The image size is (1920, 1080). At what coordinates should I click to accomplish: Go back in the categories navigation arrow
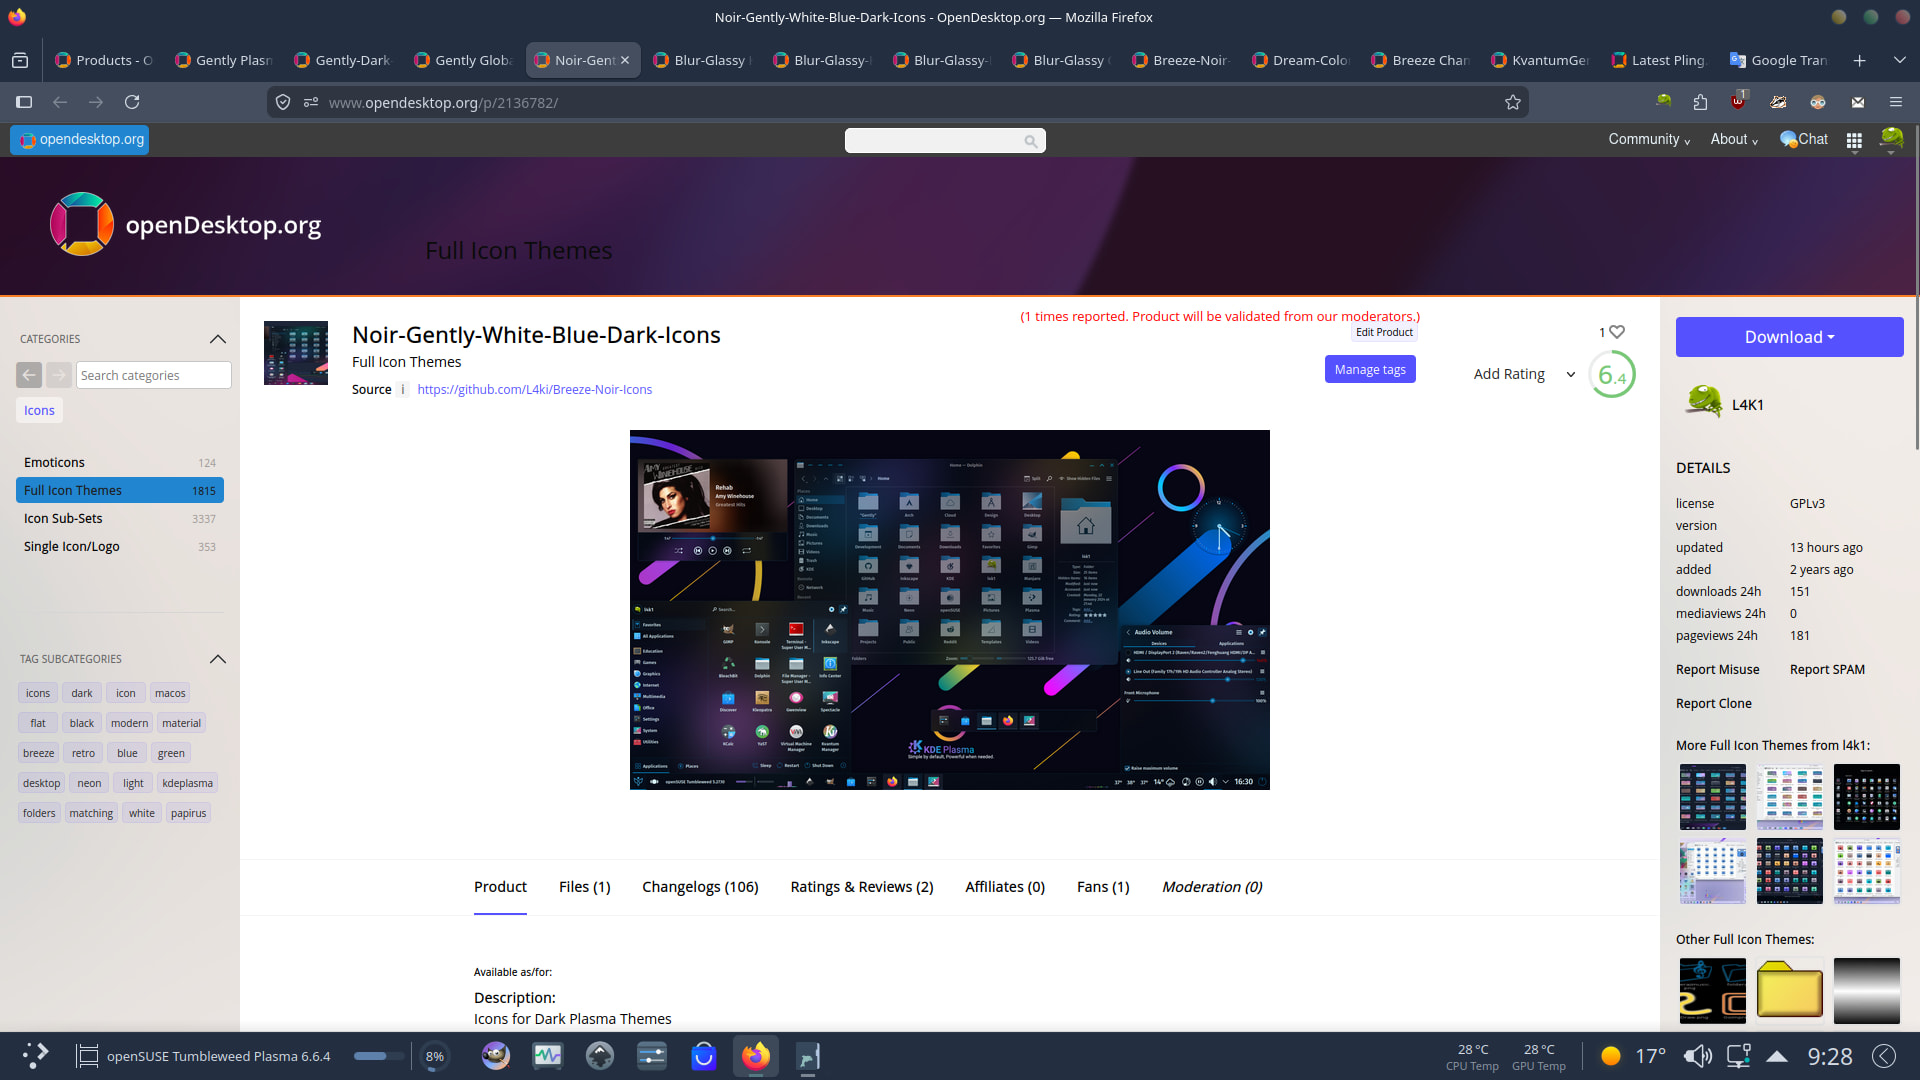pyautogui.click(x=29, y=375)
